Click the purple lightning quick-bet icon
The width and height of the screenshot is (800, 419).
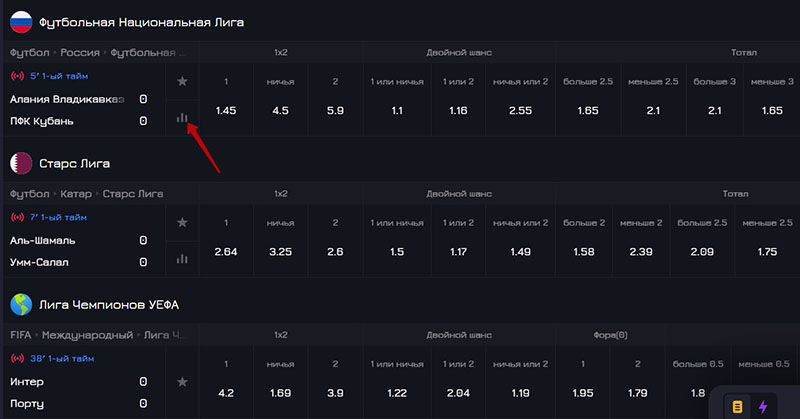764,406
